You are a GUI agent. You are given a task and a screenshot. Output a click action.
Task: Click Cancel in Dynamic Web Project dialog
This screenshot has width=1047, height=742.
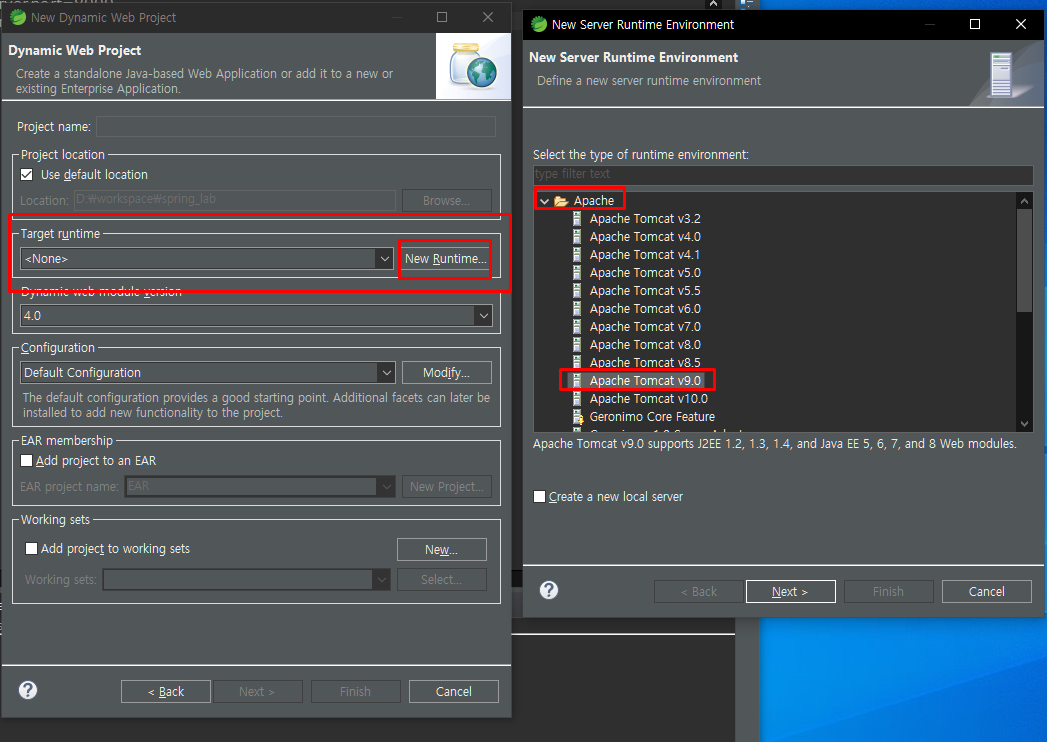[x=453, y=691]
